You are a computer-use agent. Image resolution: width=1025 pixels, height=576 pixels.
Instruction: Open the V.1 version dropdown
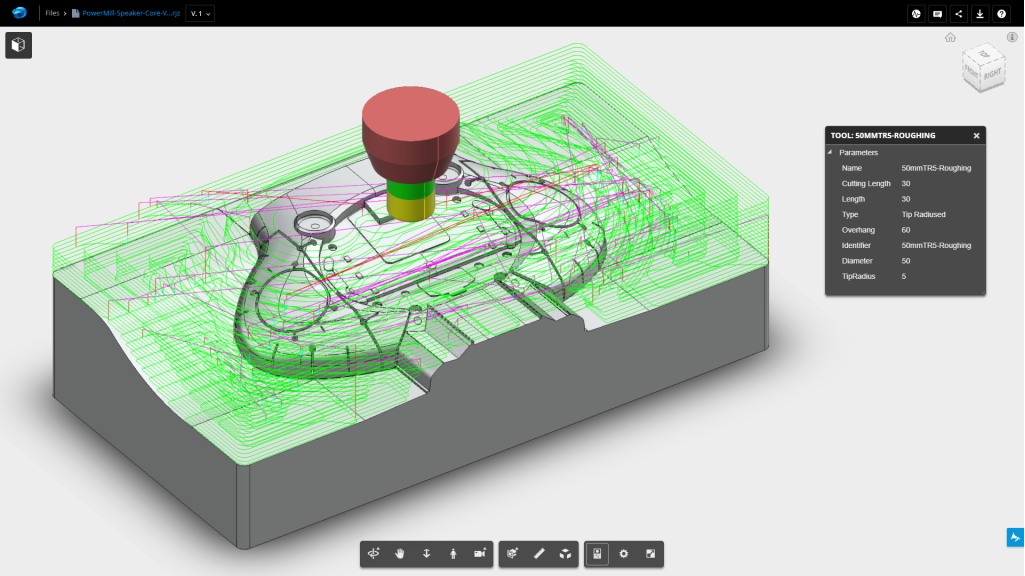pyautogui.click(x=200, y=14)
